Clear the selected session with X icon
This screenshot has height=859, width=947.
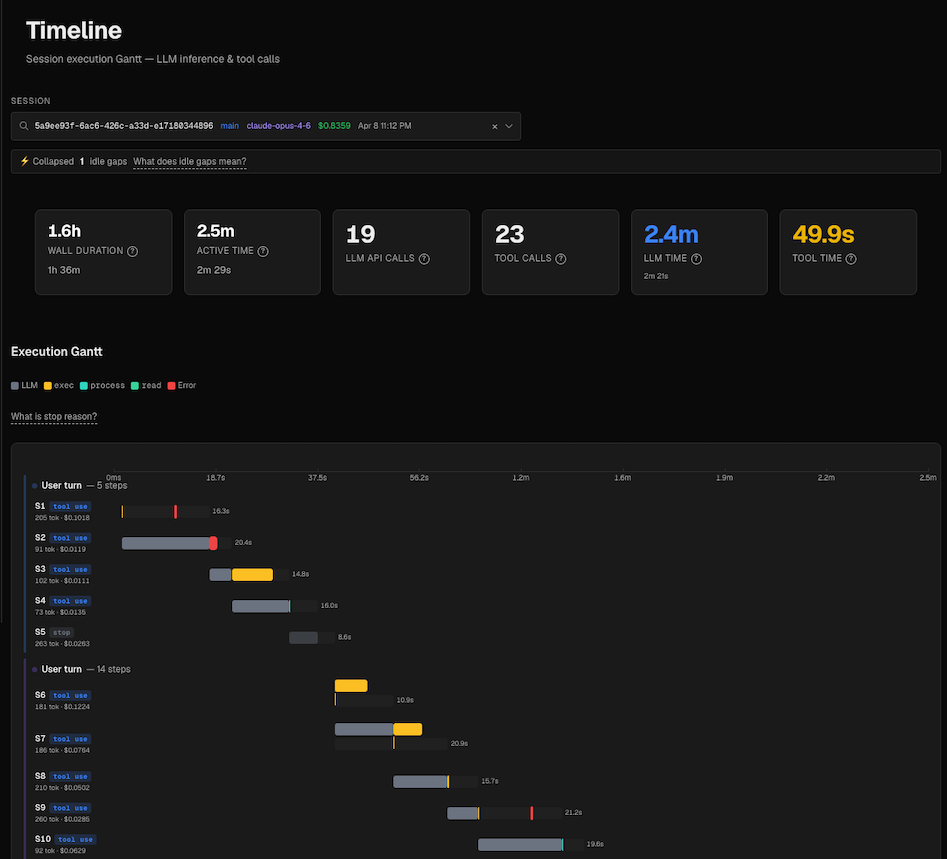495,126
